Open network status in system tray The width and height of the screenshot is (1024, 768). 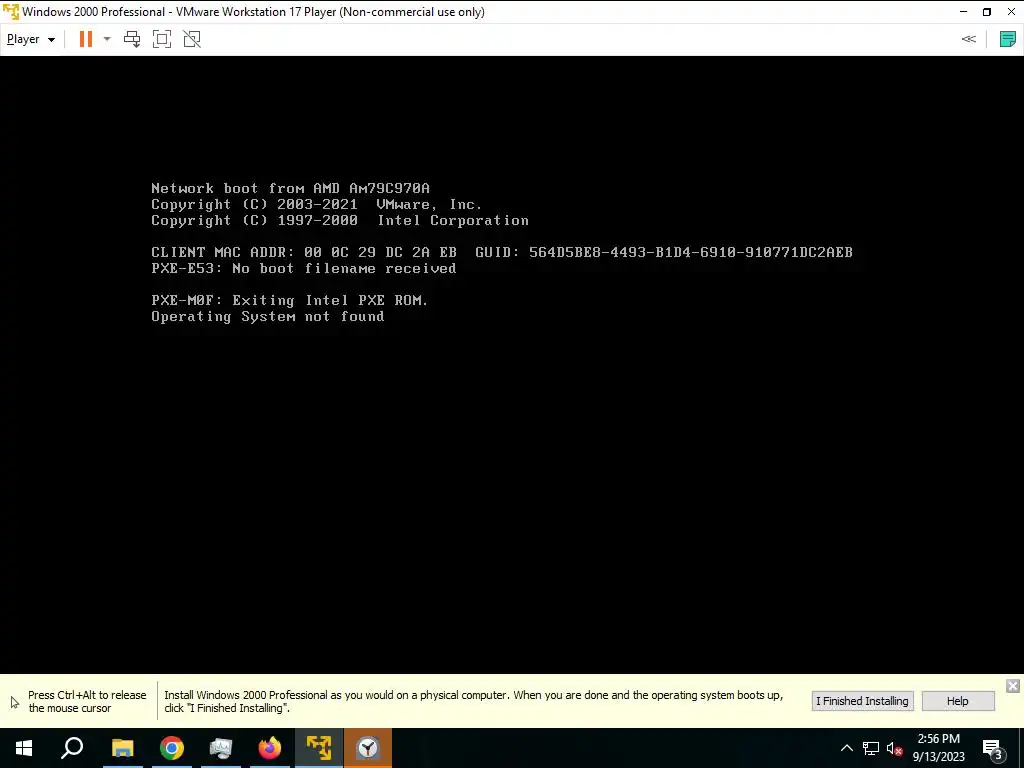pos(871,748)
